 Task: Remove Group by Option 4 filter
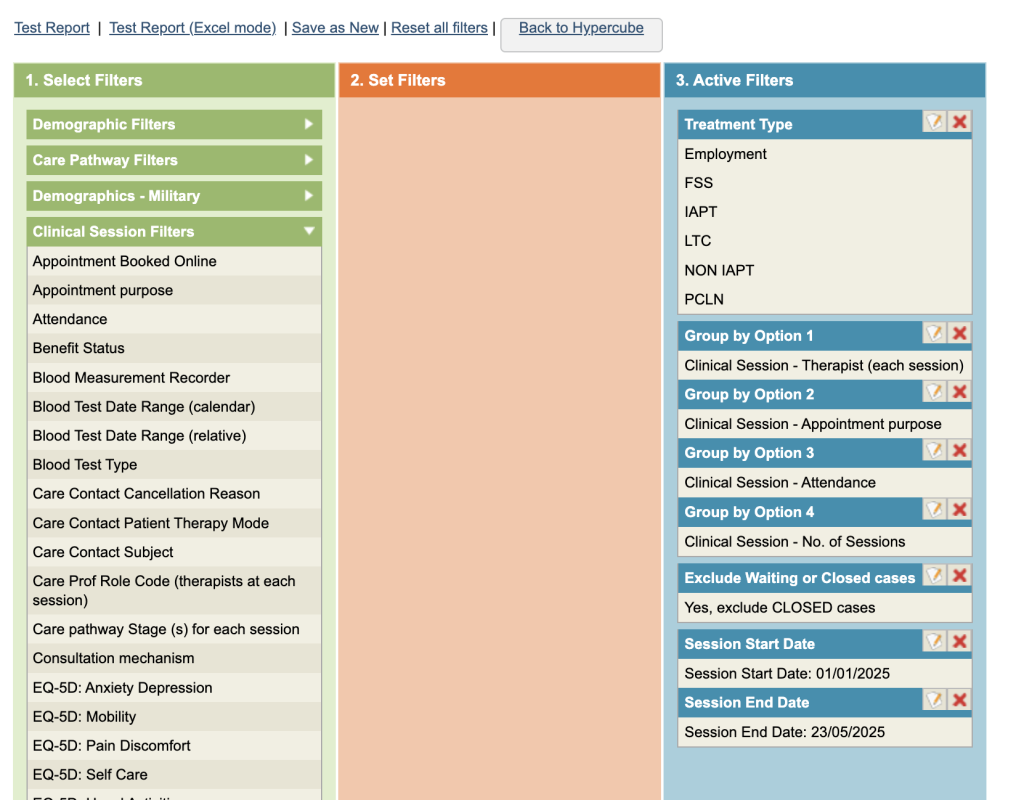pyautogui.click(x=959, y=510)
